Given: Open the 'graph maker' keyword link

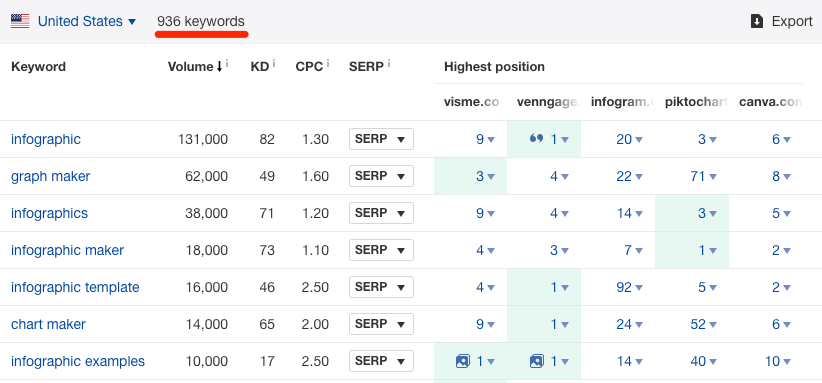Looking at the screenshot, I should (x=50, y=176).
